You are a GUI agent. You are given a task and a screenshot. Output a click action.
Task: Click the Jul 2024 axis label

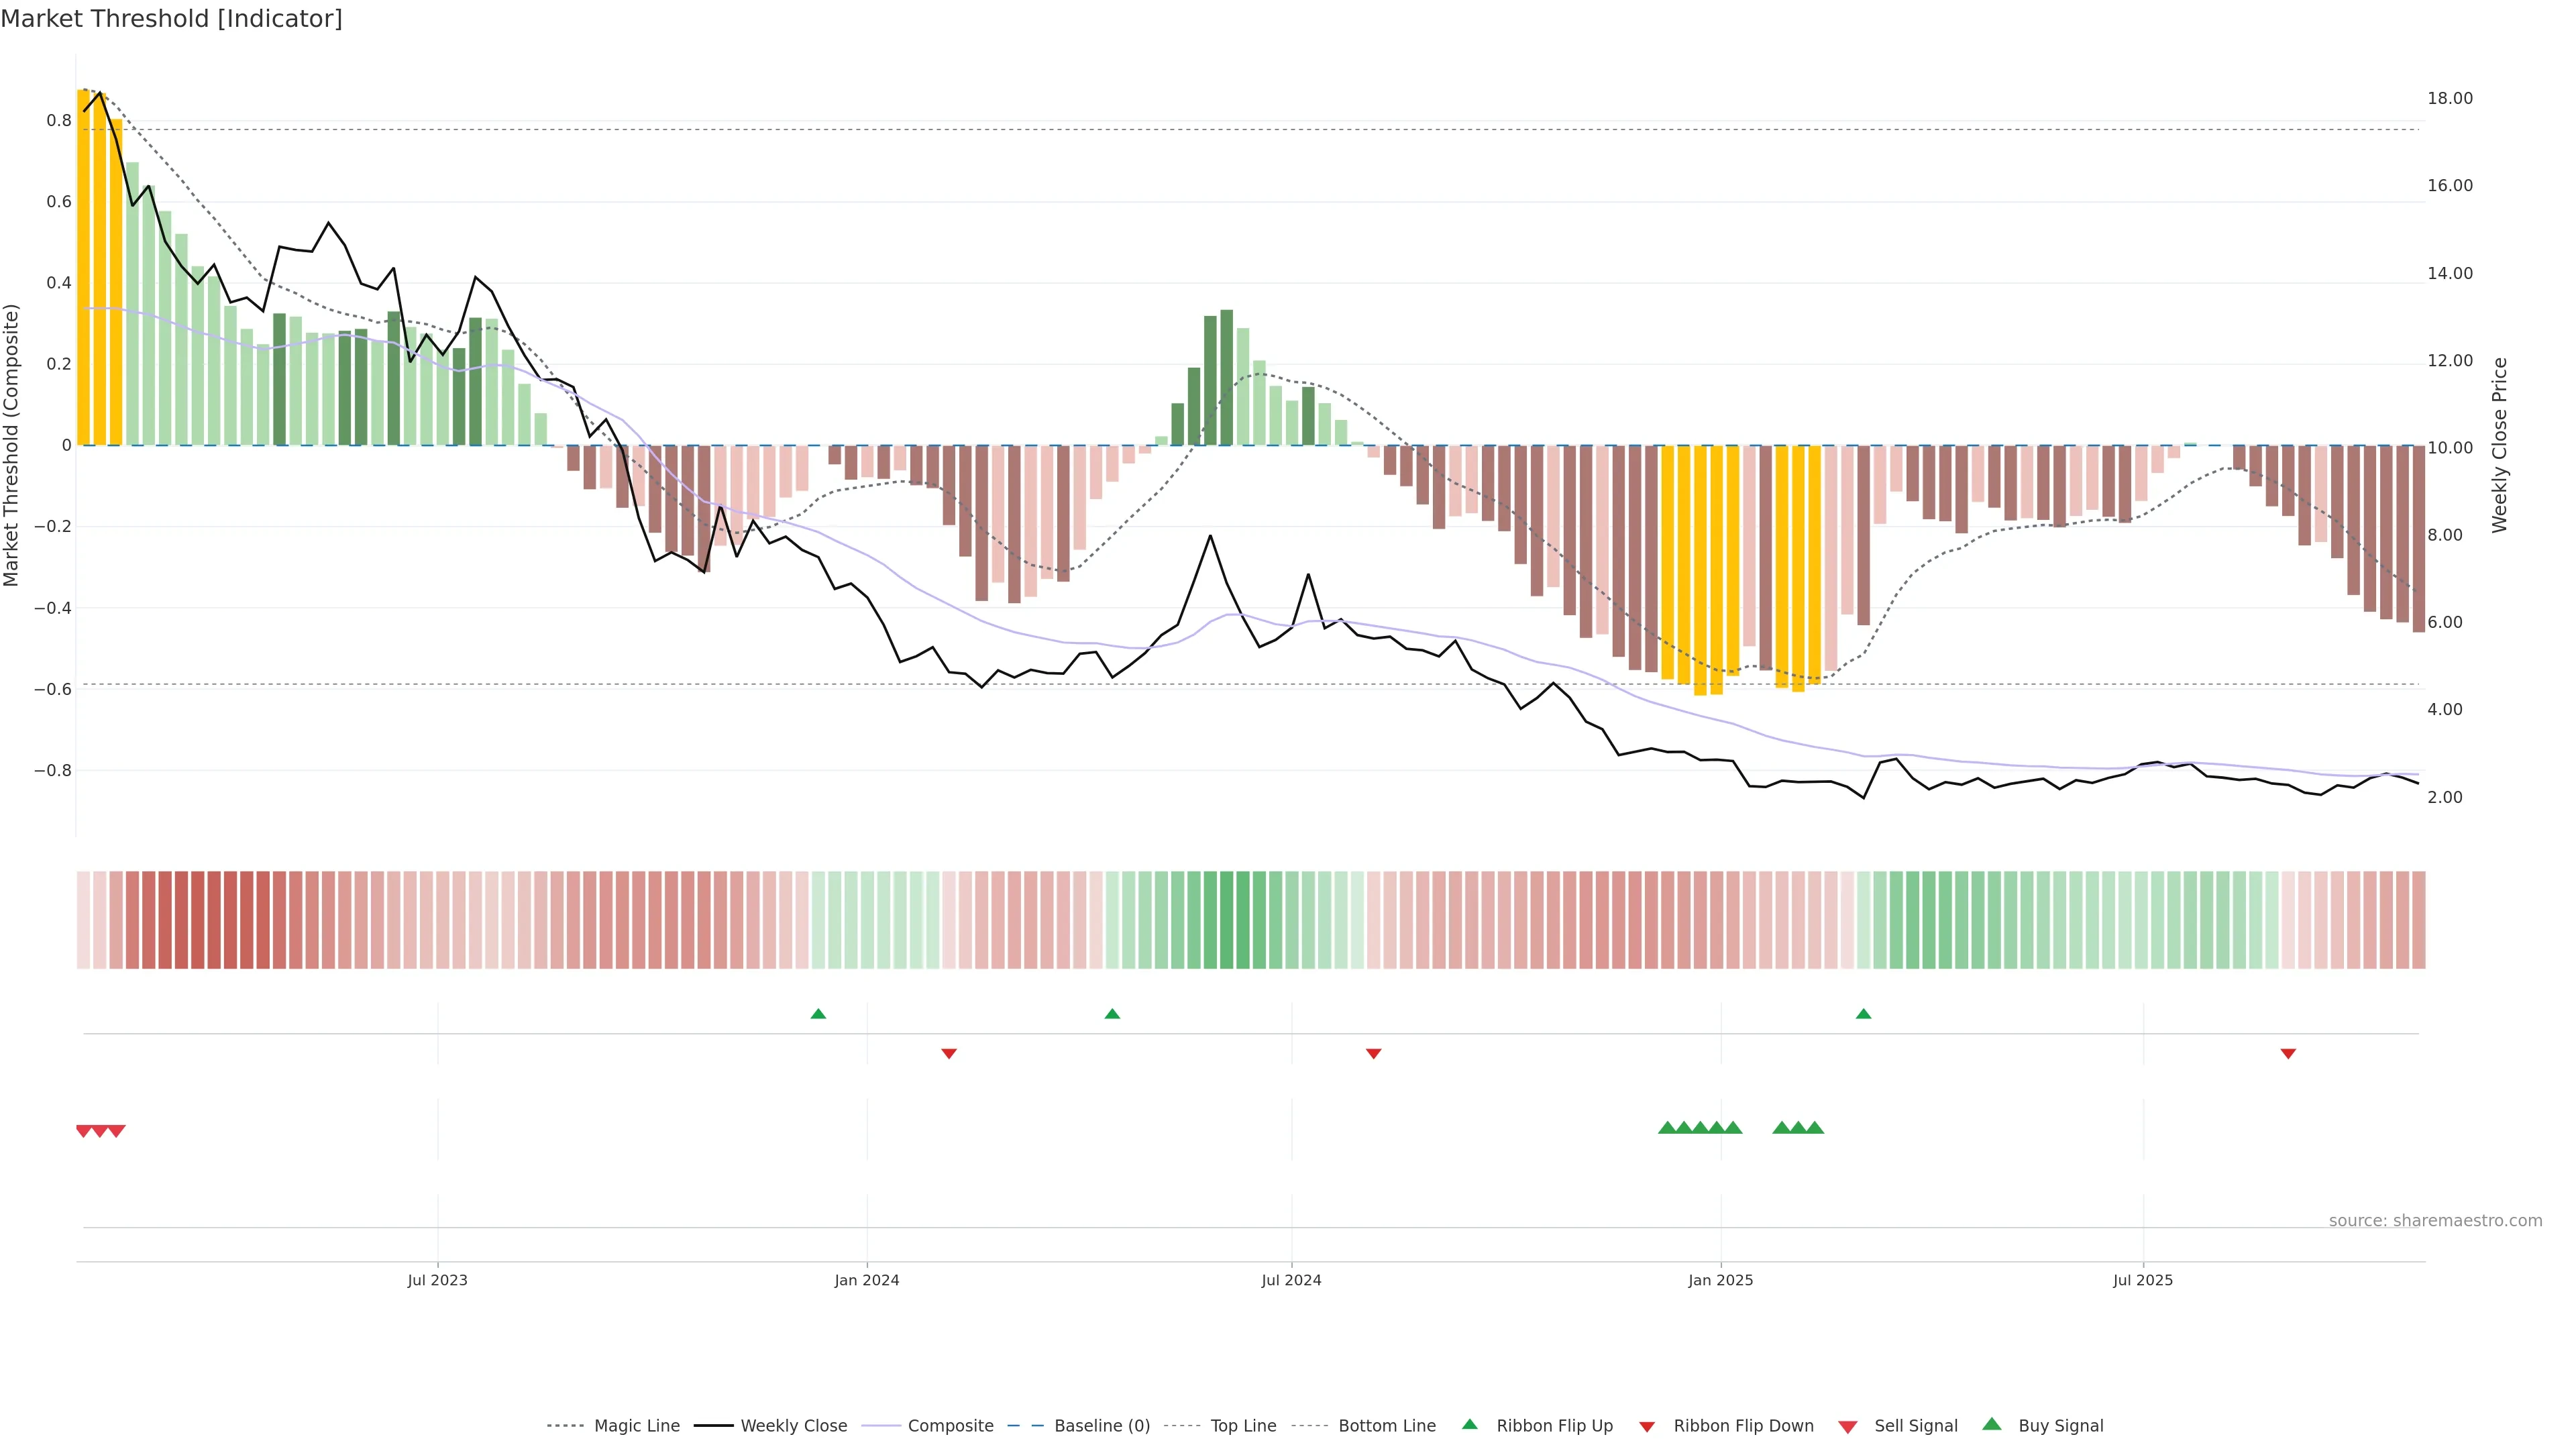click(1291, 1280)
